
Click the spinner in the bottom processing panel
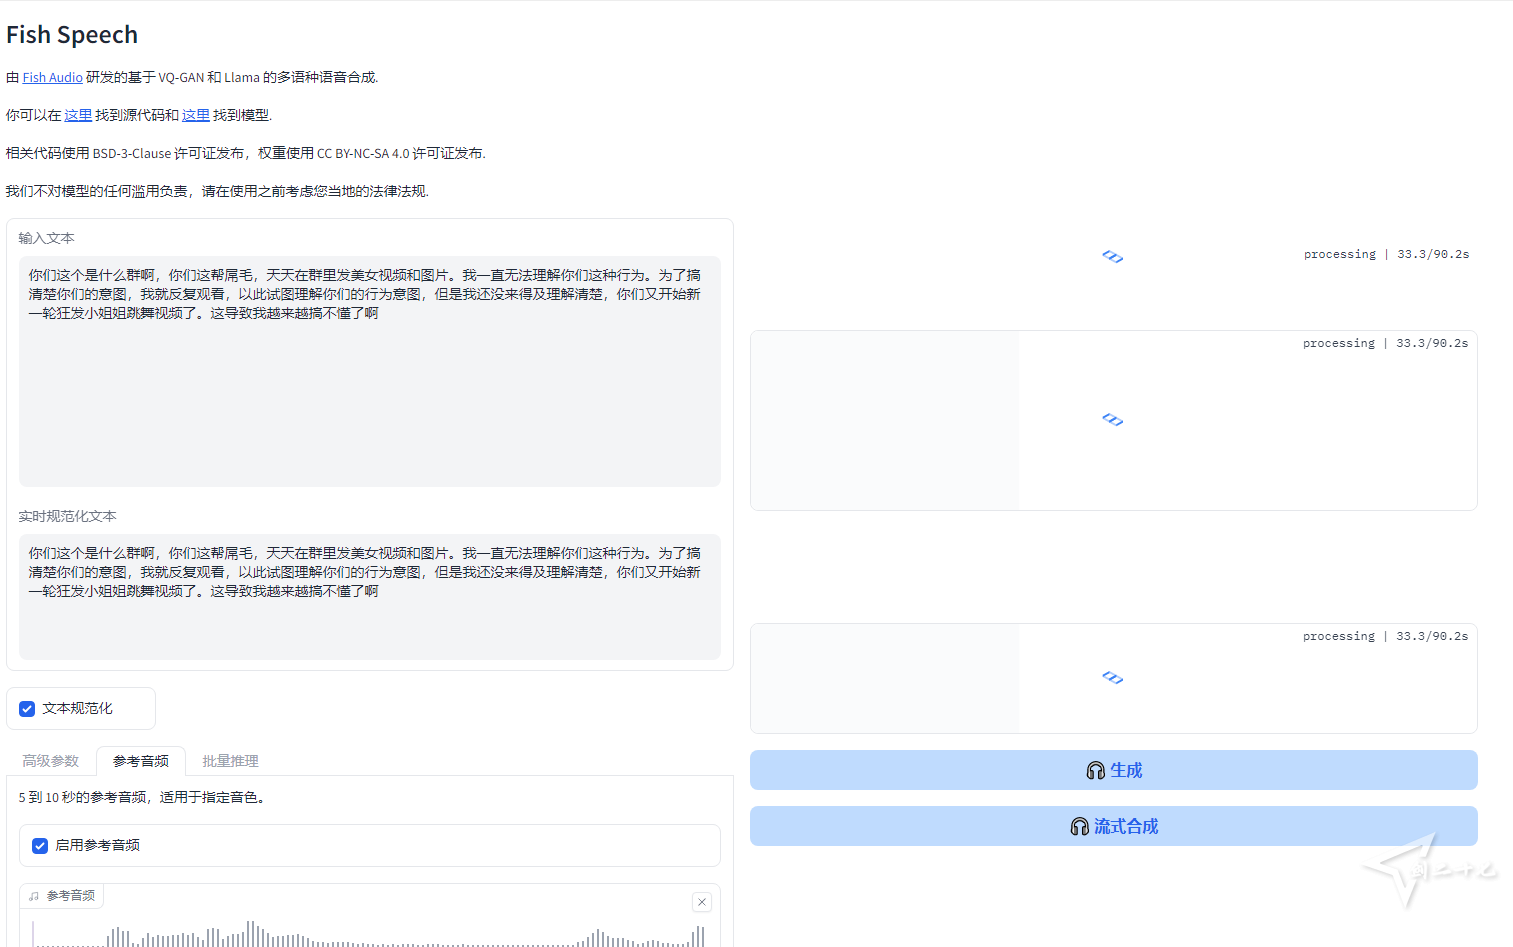tap(1112, 678)
